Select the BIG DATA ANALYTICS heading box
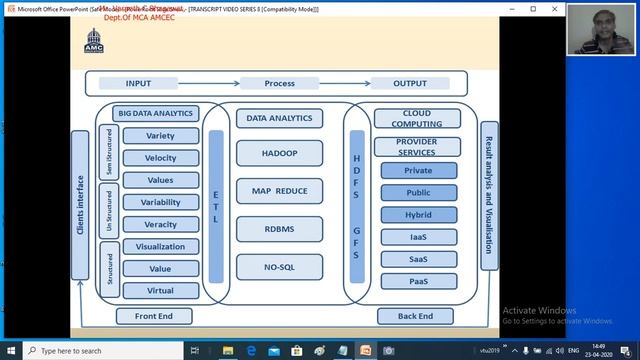 [156, 113]
